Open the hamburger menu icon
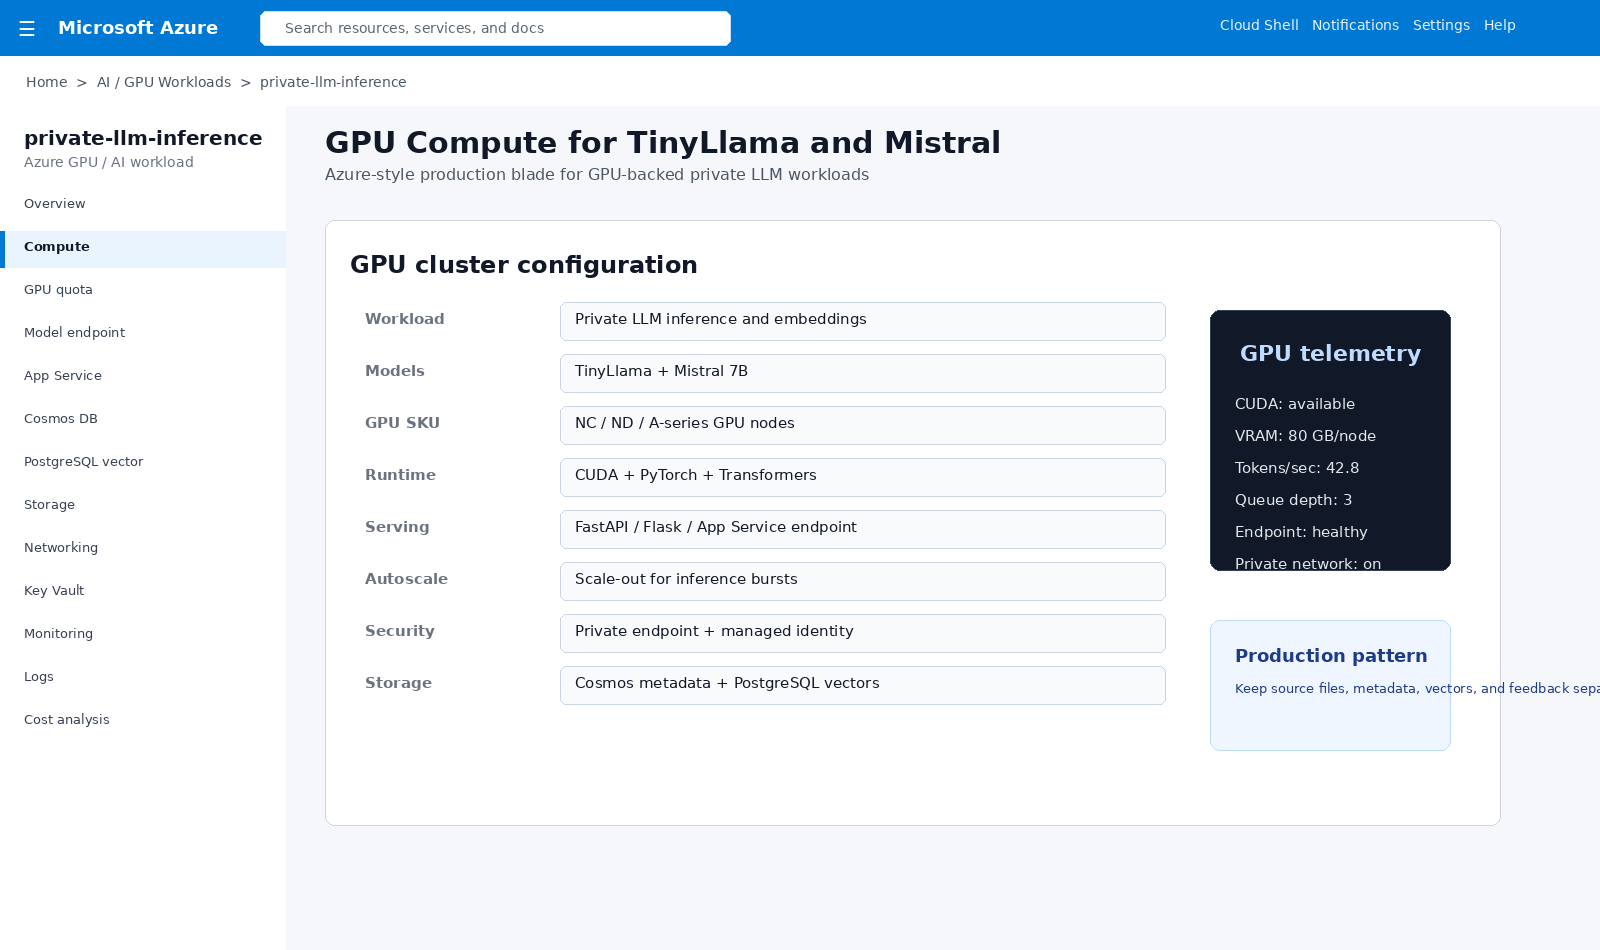 click(x=27, y=28)
